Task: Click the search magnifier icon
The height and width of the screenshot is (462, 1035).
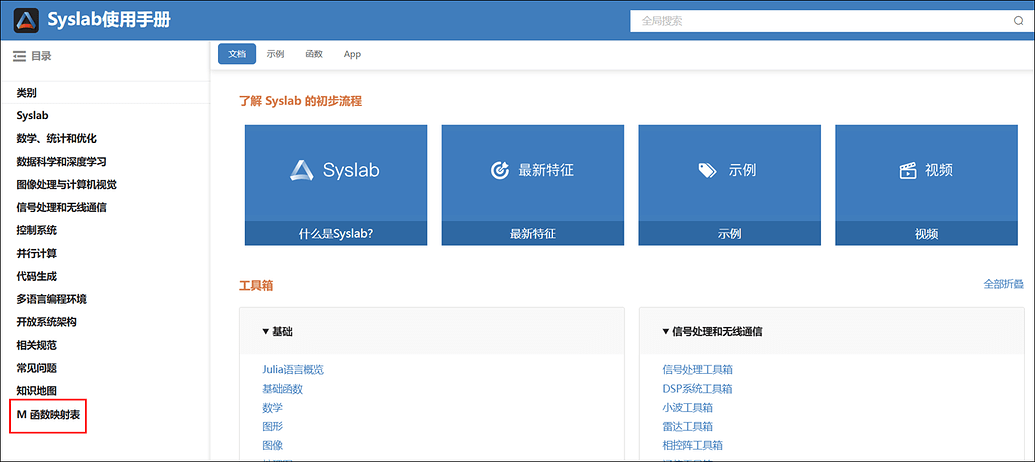Action: (x=1018, y=21)
